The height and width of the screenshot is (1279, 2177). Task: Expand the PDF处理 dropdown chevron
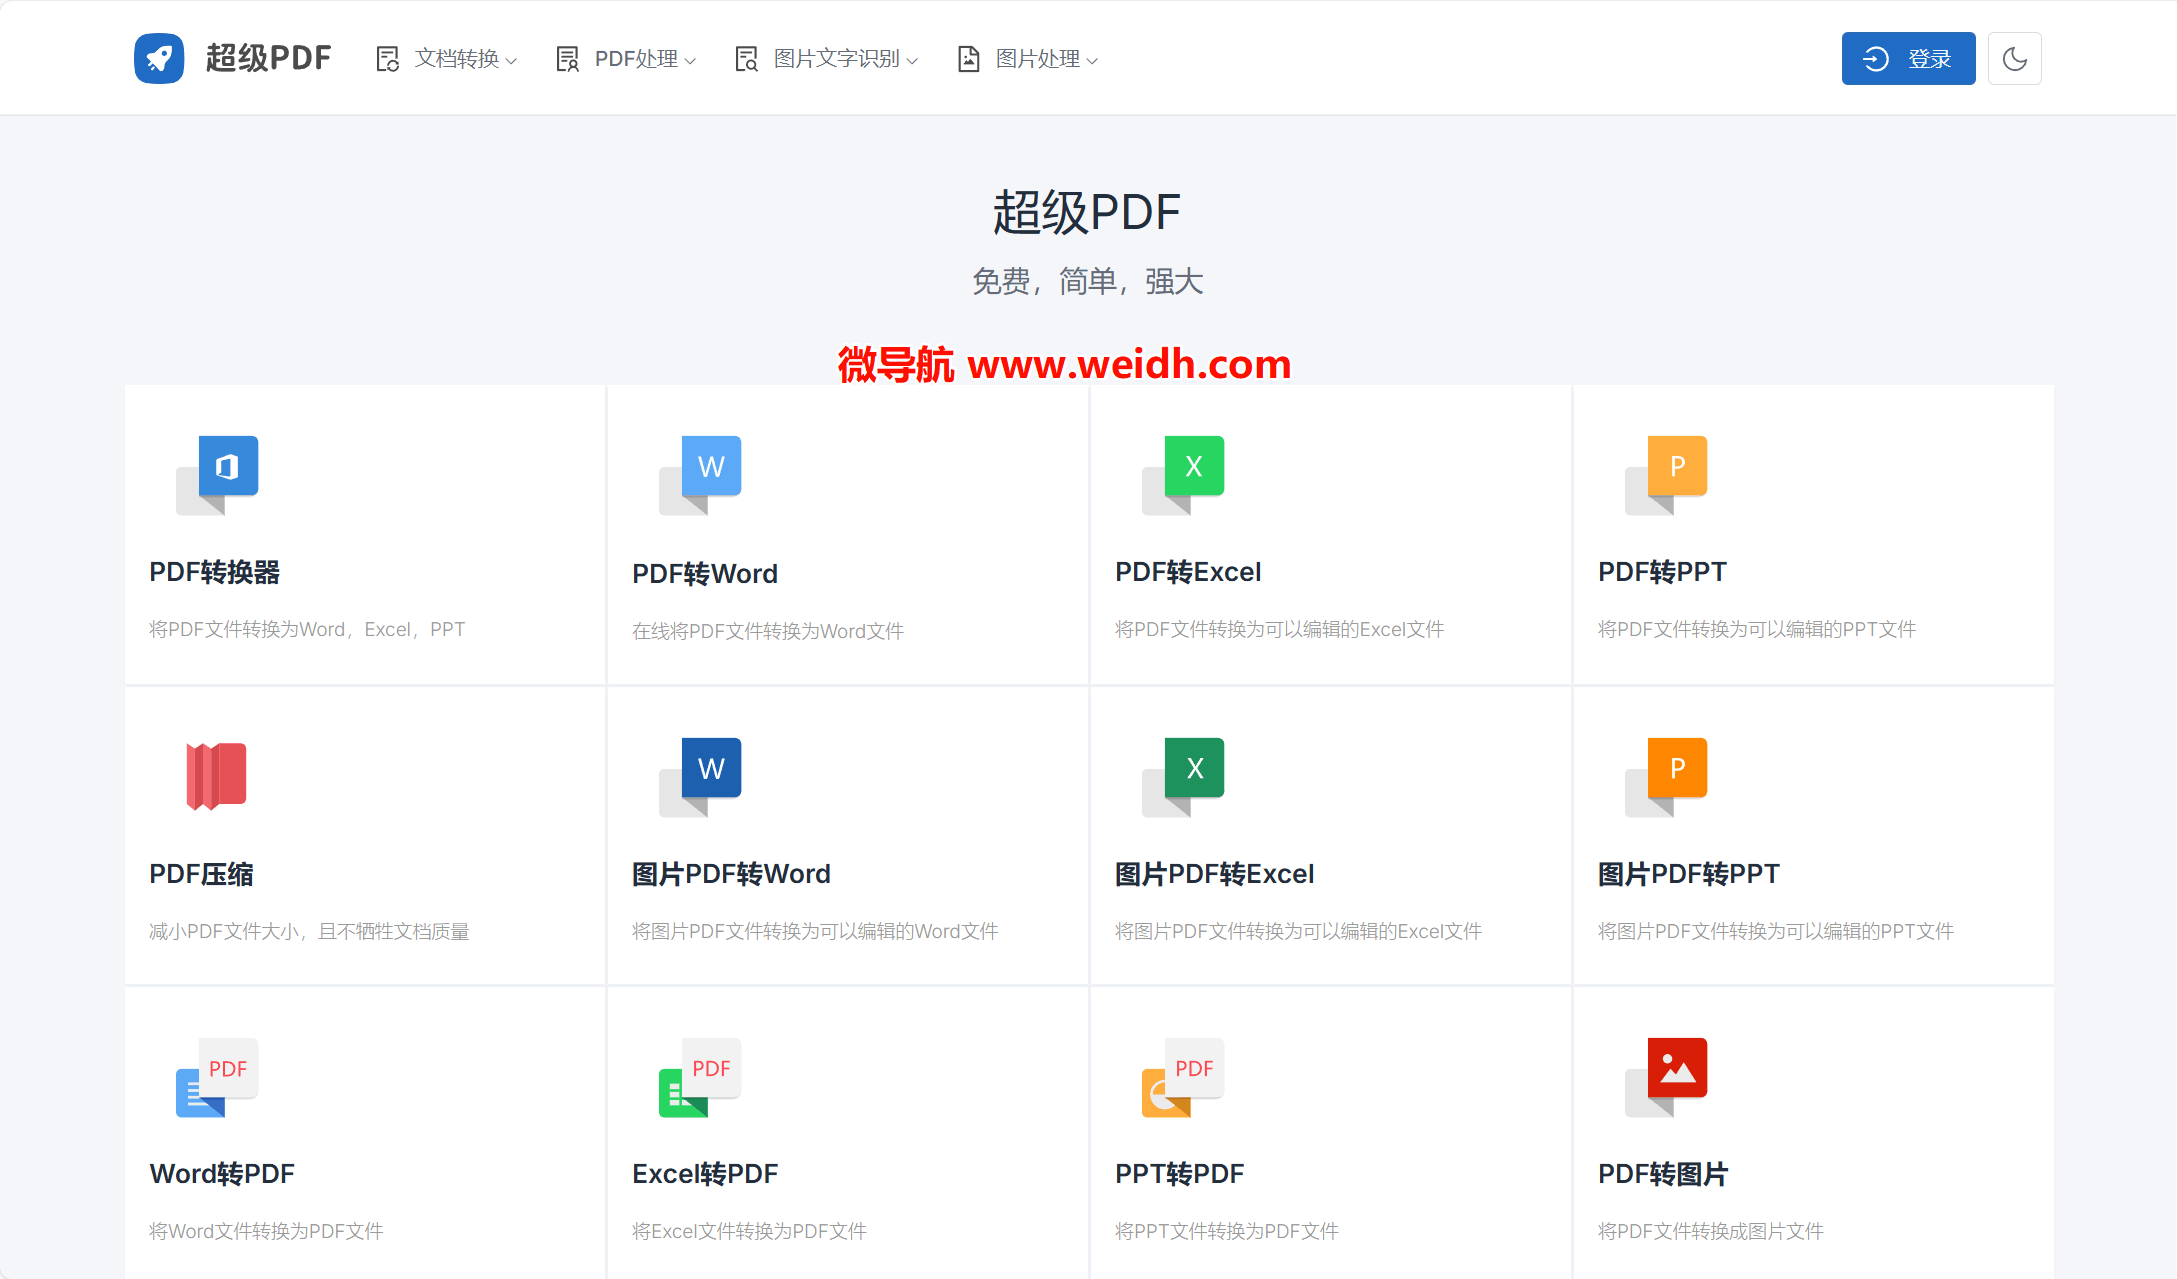tap(690, 61)
